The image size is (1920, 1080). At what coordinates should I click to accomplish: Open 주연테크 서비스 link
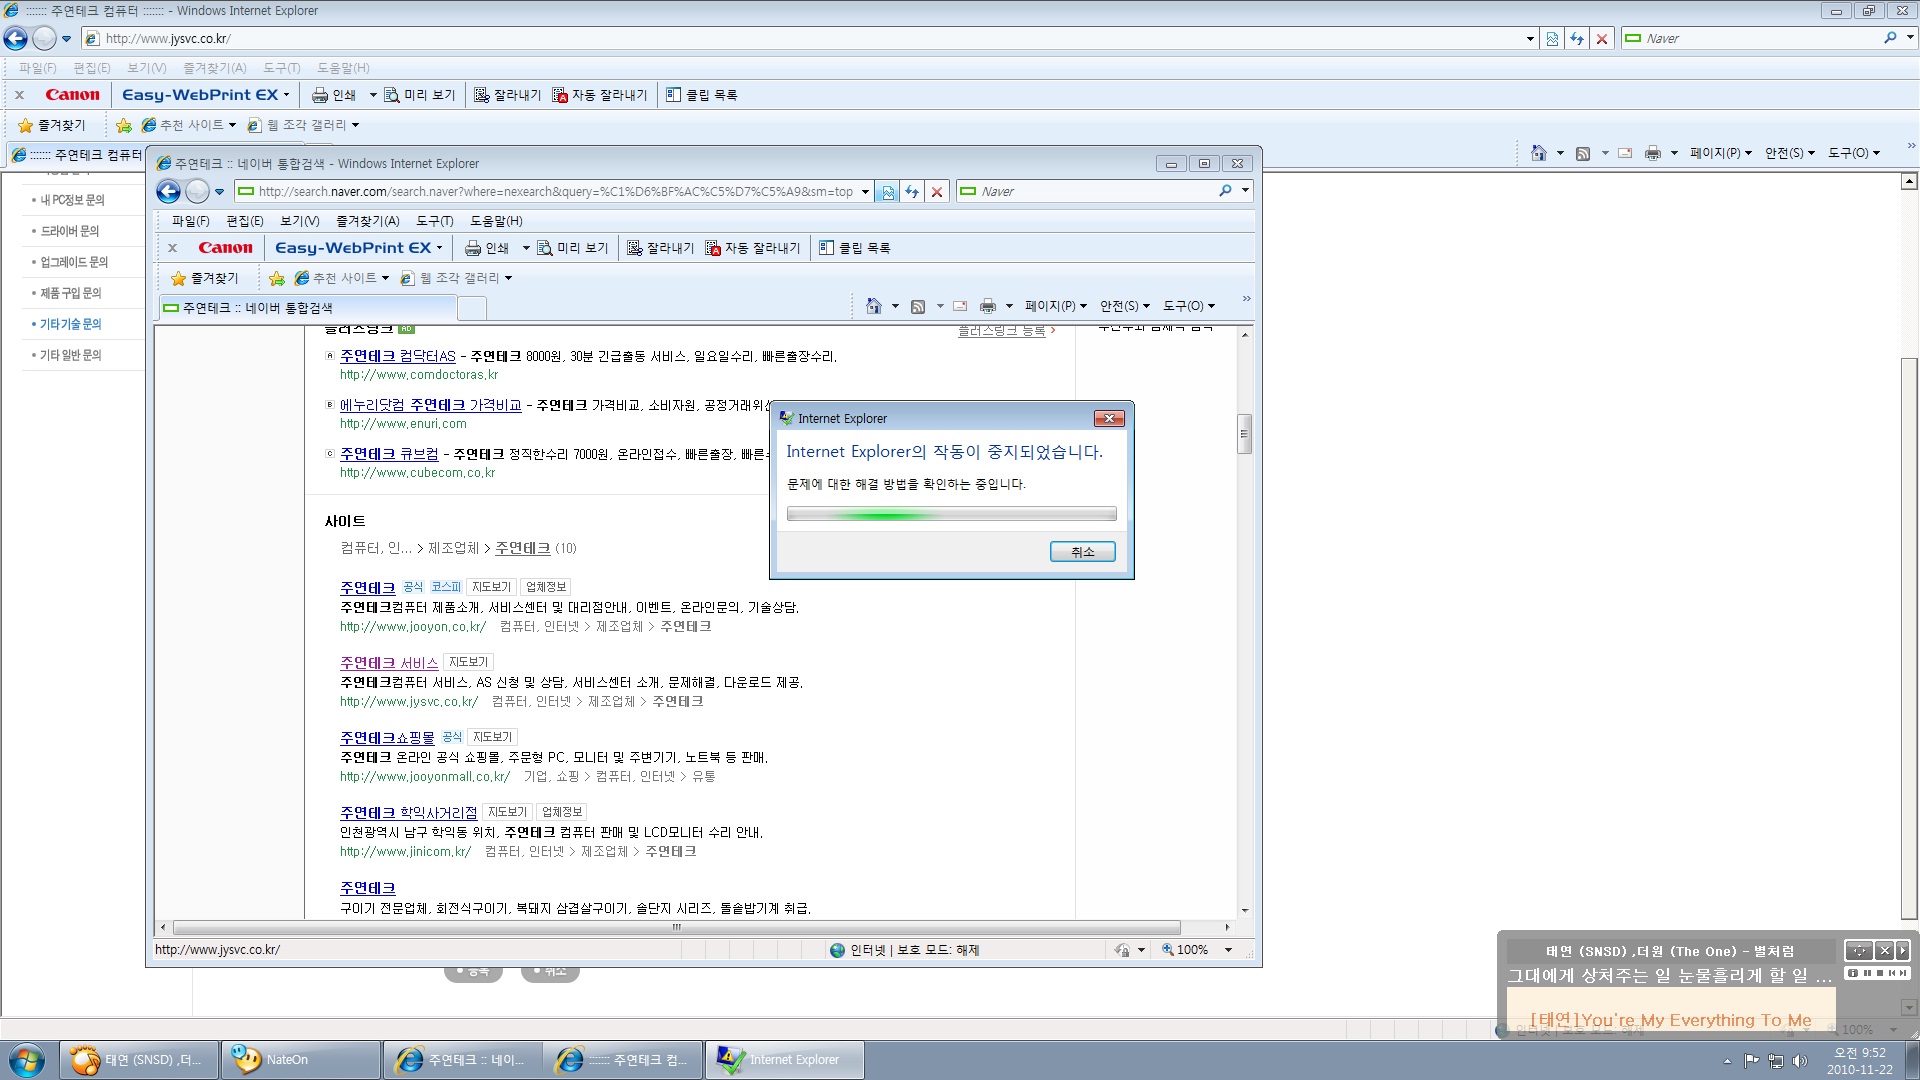click(389, 663)
